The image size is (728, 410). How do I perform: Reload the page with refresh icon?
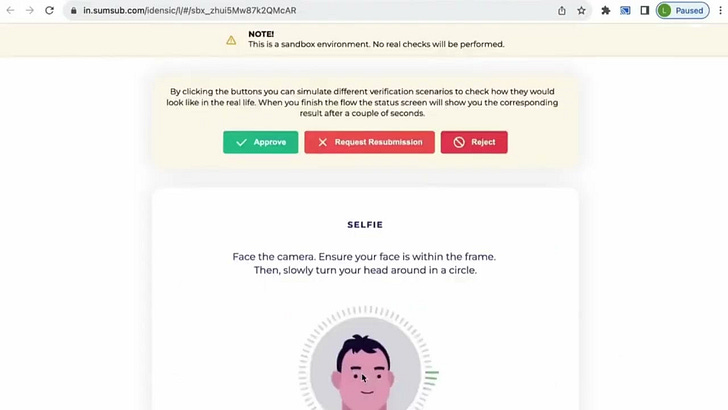click(x=49, y=10)
